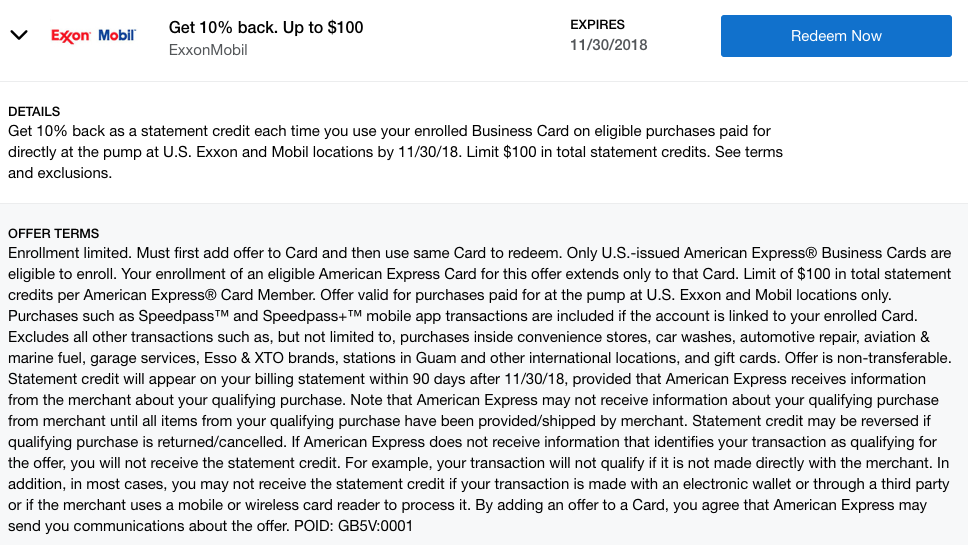Click the OFFER TERMS section heading

54,233
